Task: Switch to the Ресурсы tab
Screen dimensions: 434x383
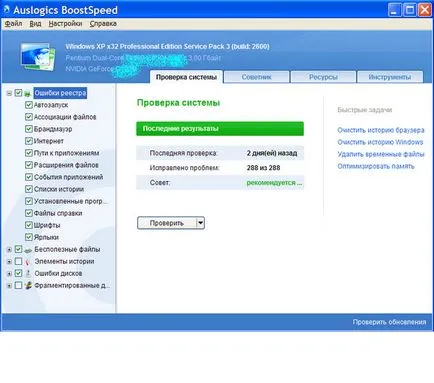Action: pos(323,77)
